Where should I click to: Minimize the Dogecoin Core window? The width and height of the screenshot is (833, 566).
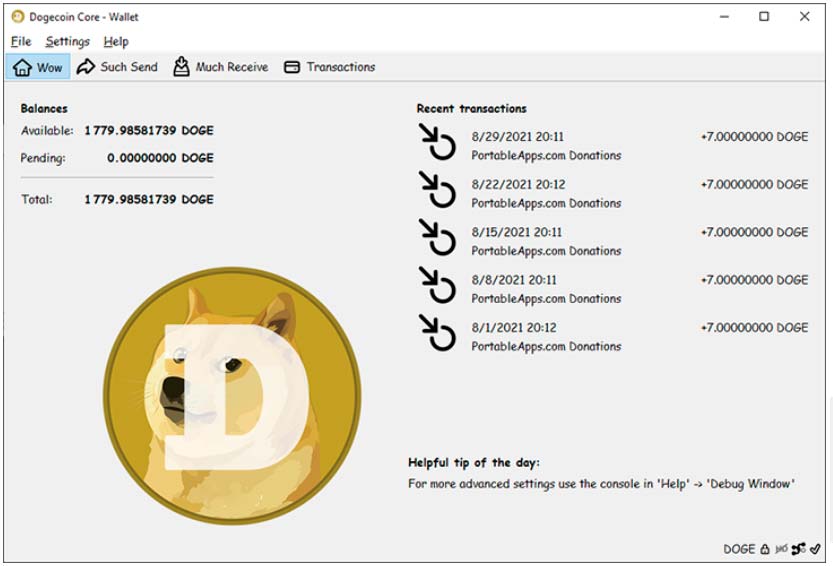tap(724, 17)
